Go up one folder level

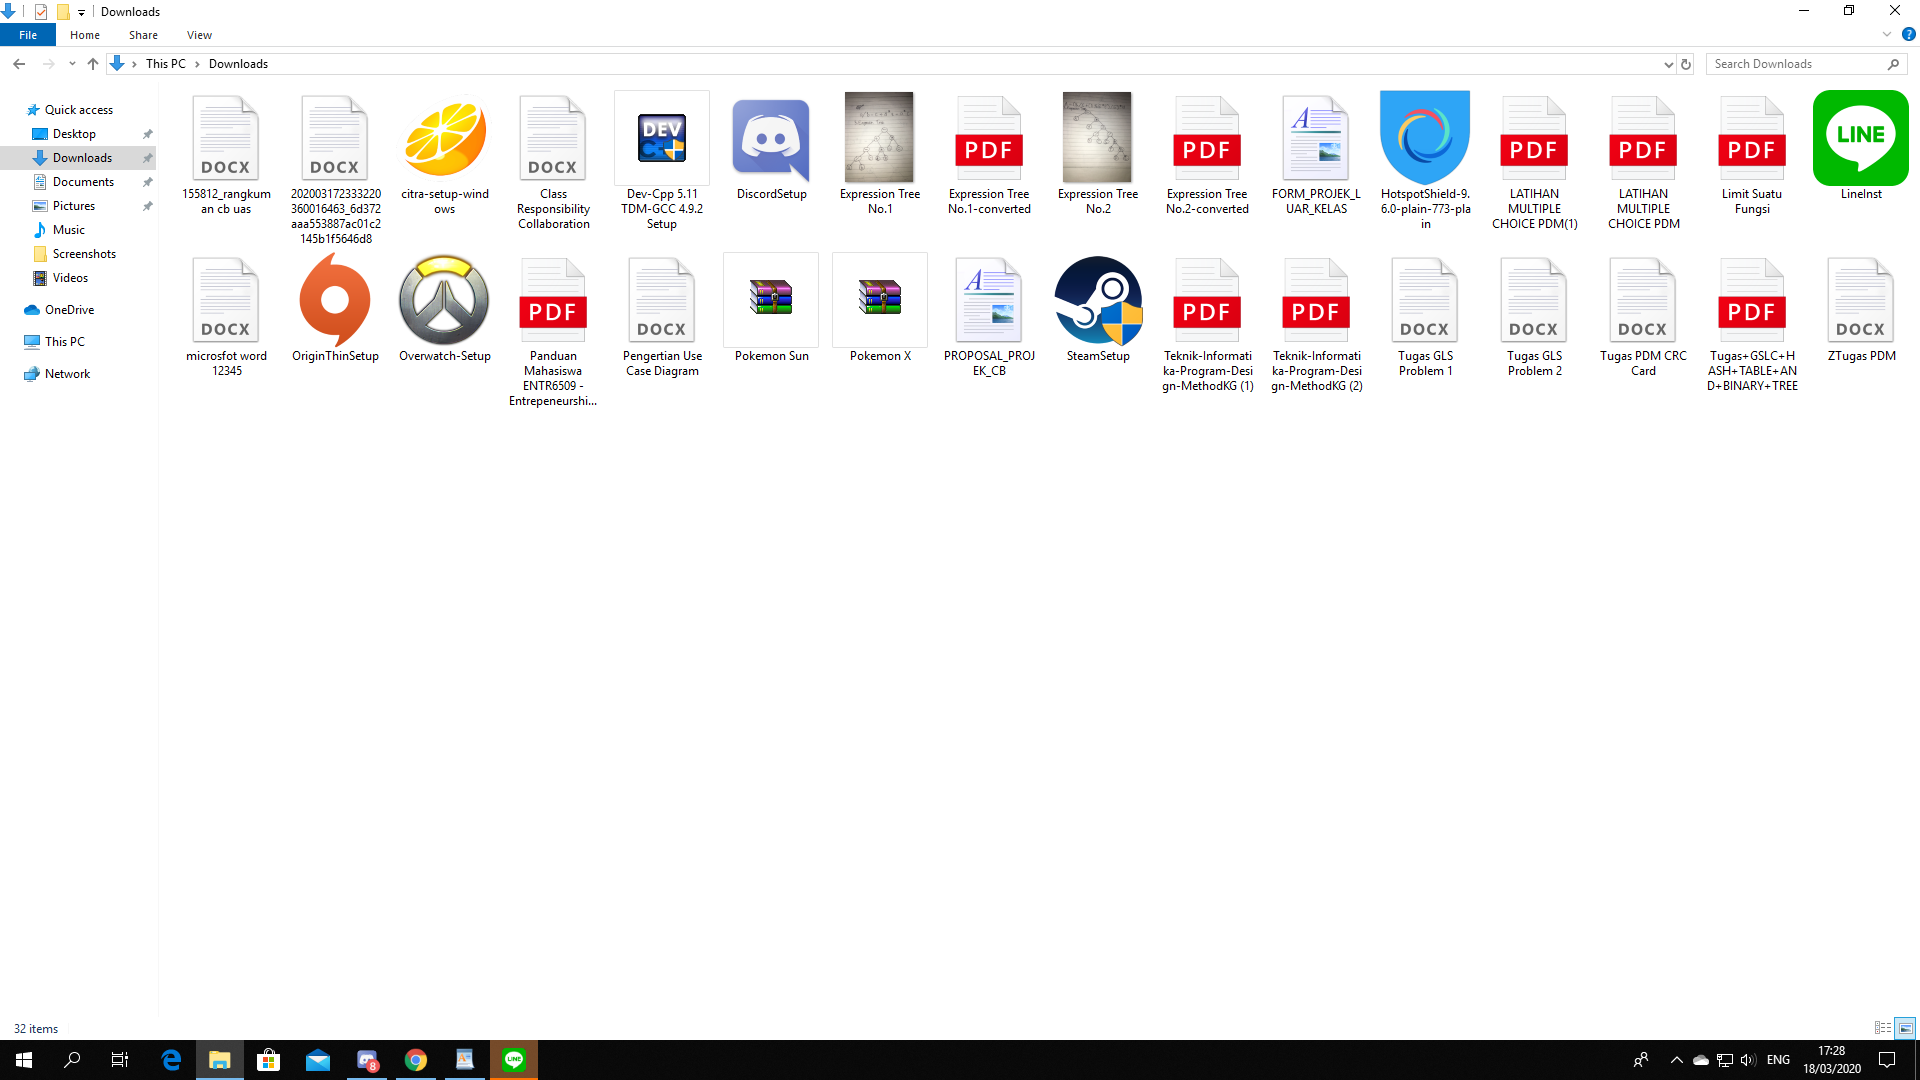pyautogui.click(x=93, y=64)
